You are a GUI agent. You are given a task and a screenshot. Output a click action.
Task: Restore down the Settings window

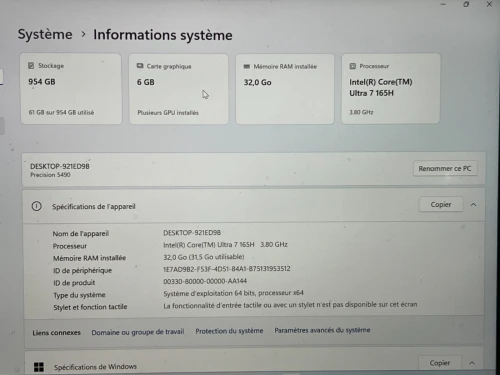pyautogui.click(x=466, y=4)
